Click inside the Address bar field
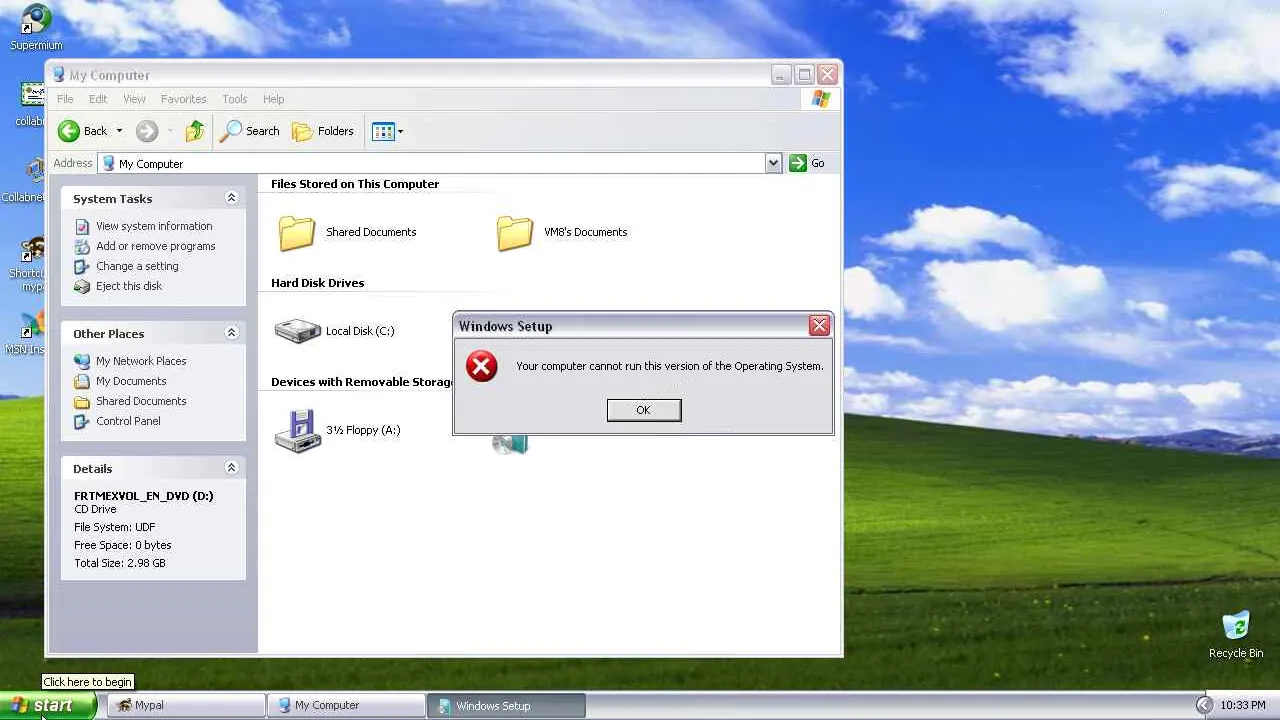The width and height of the screenshot is (1280, 720). pos(440,163)
